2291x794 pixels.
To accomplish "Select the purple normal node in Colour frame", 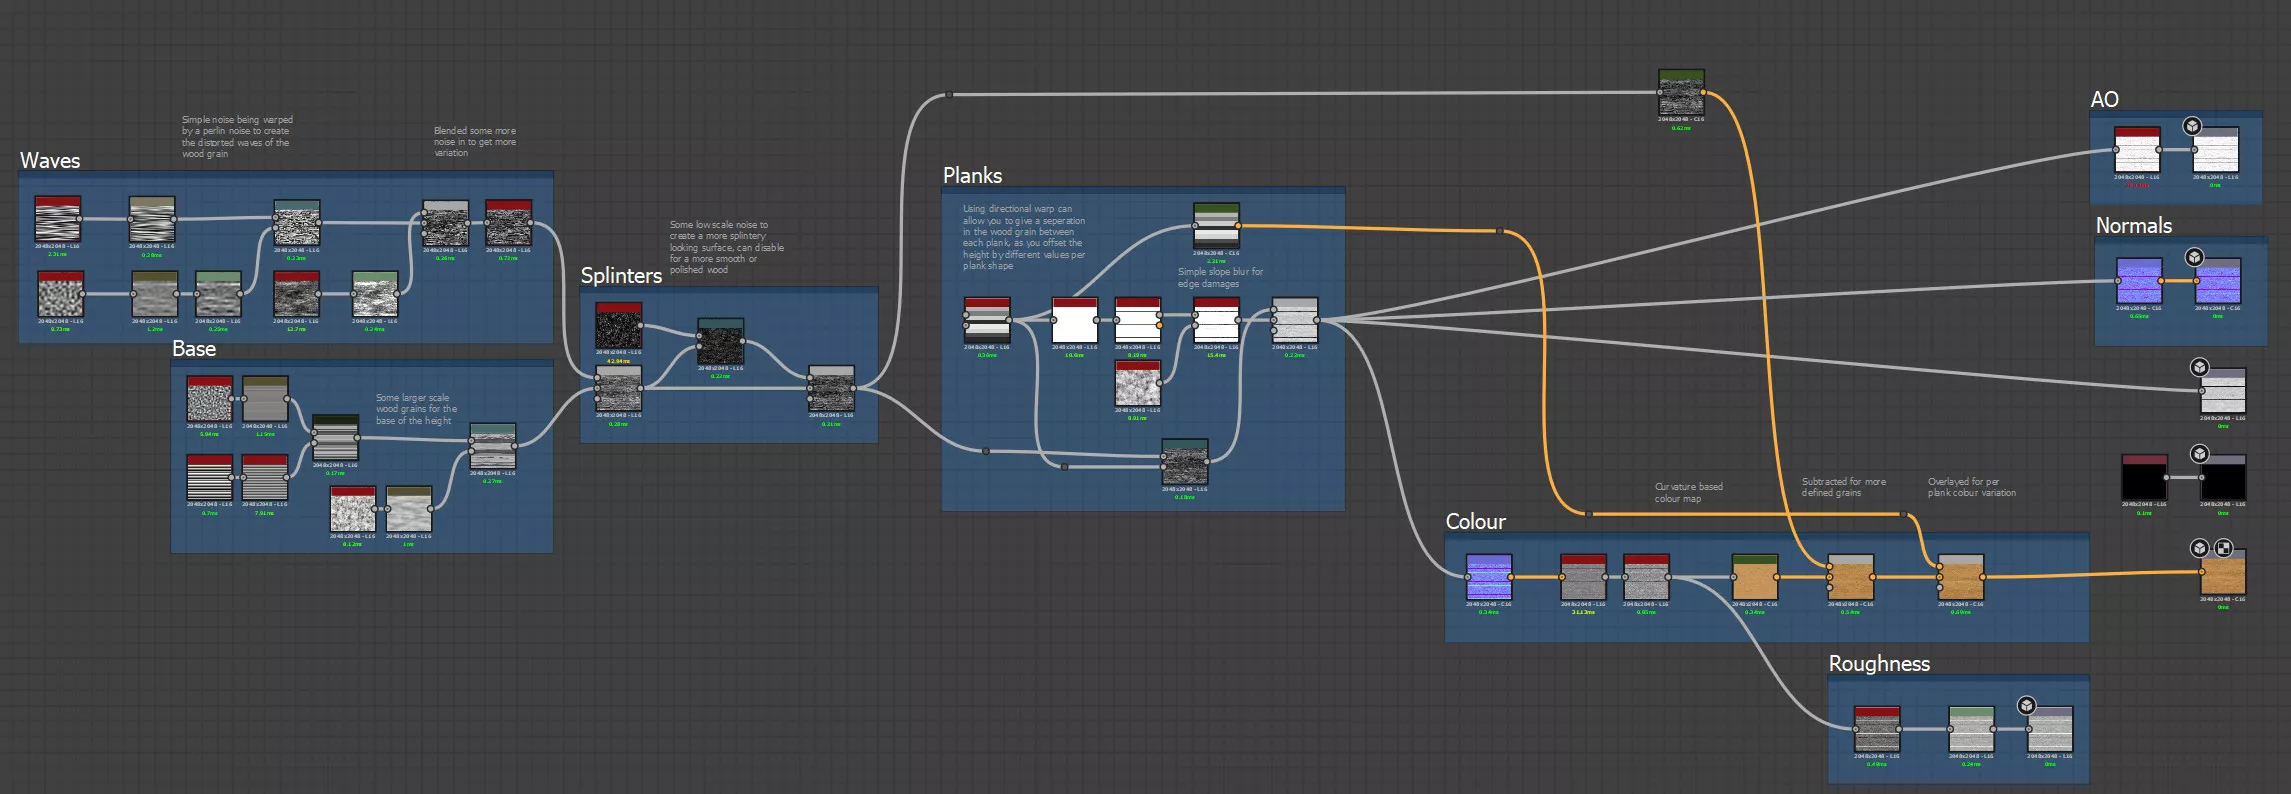I will pos(1489,578).
